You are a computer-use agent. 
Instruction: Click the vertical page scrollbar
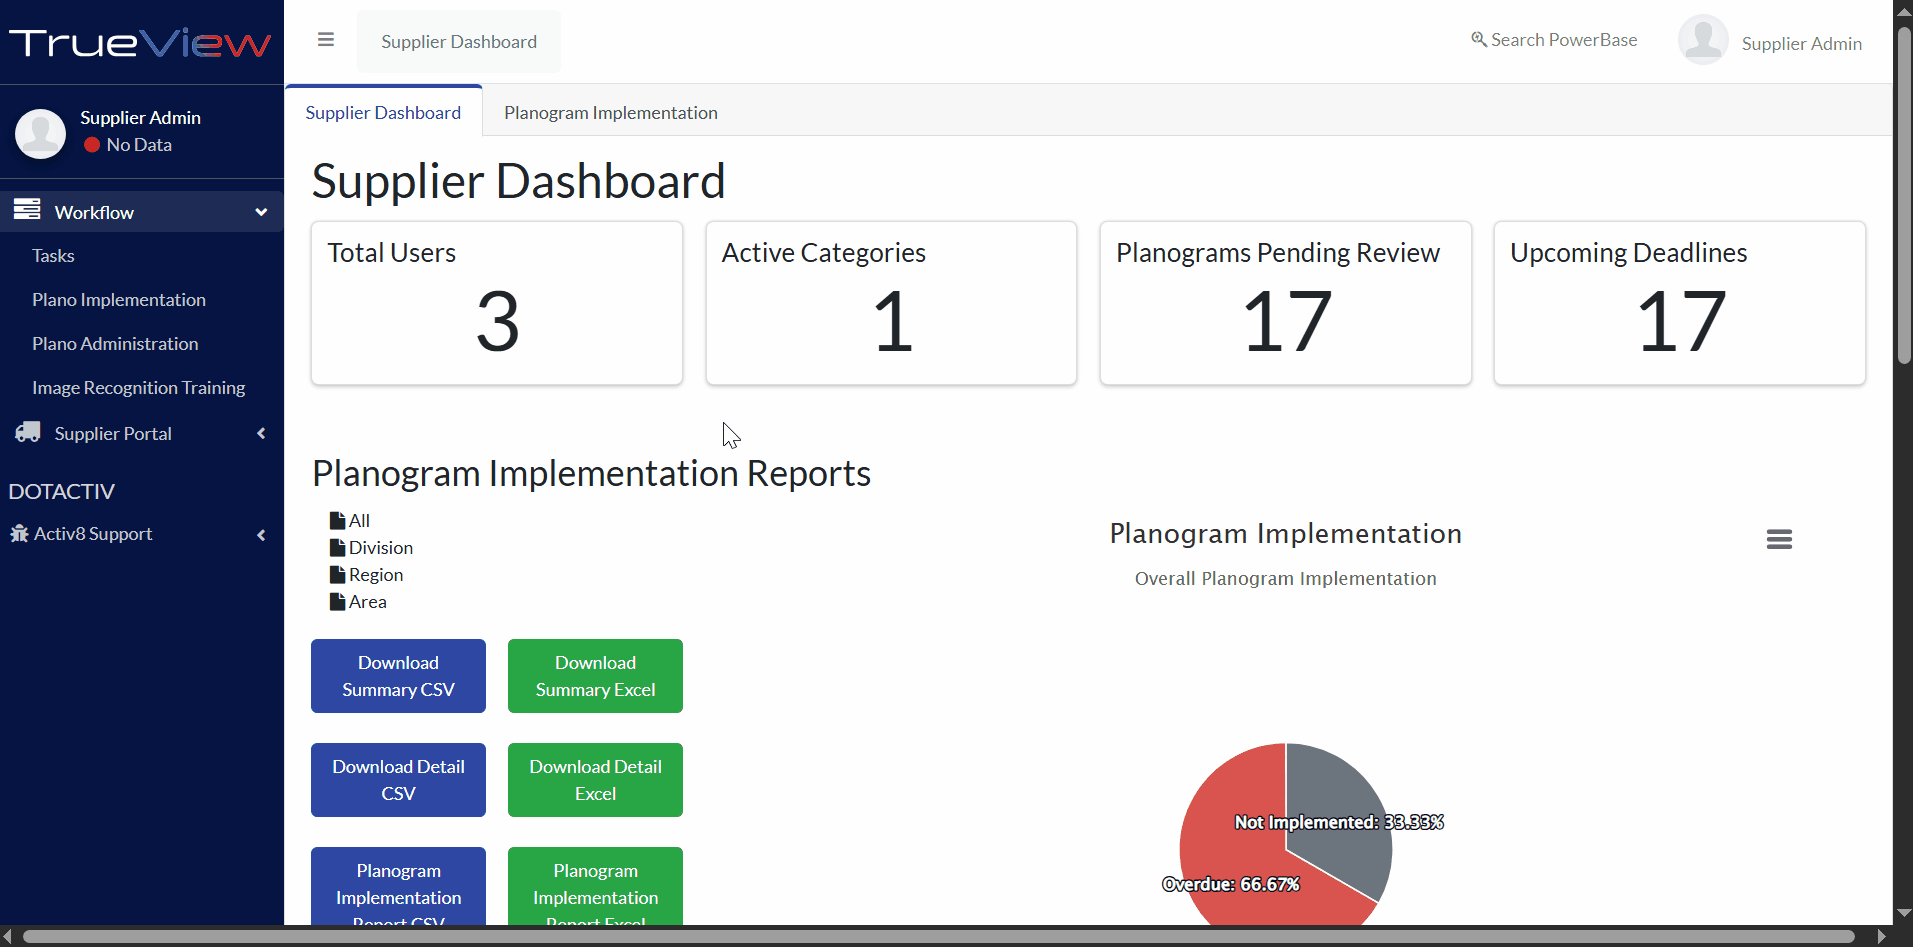(1904, 200)
